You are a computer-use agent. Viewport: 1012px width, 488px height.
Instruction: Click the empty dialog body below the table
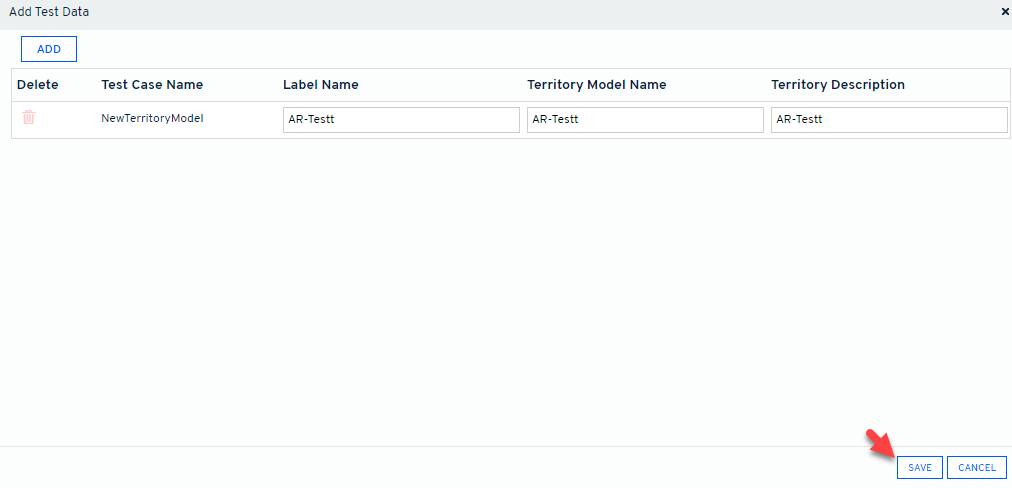coord(500,290)
